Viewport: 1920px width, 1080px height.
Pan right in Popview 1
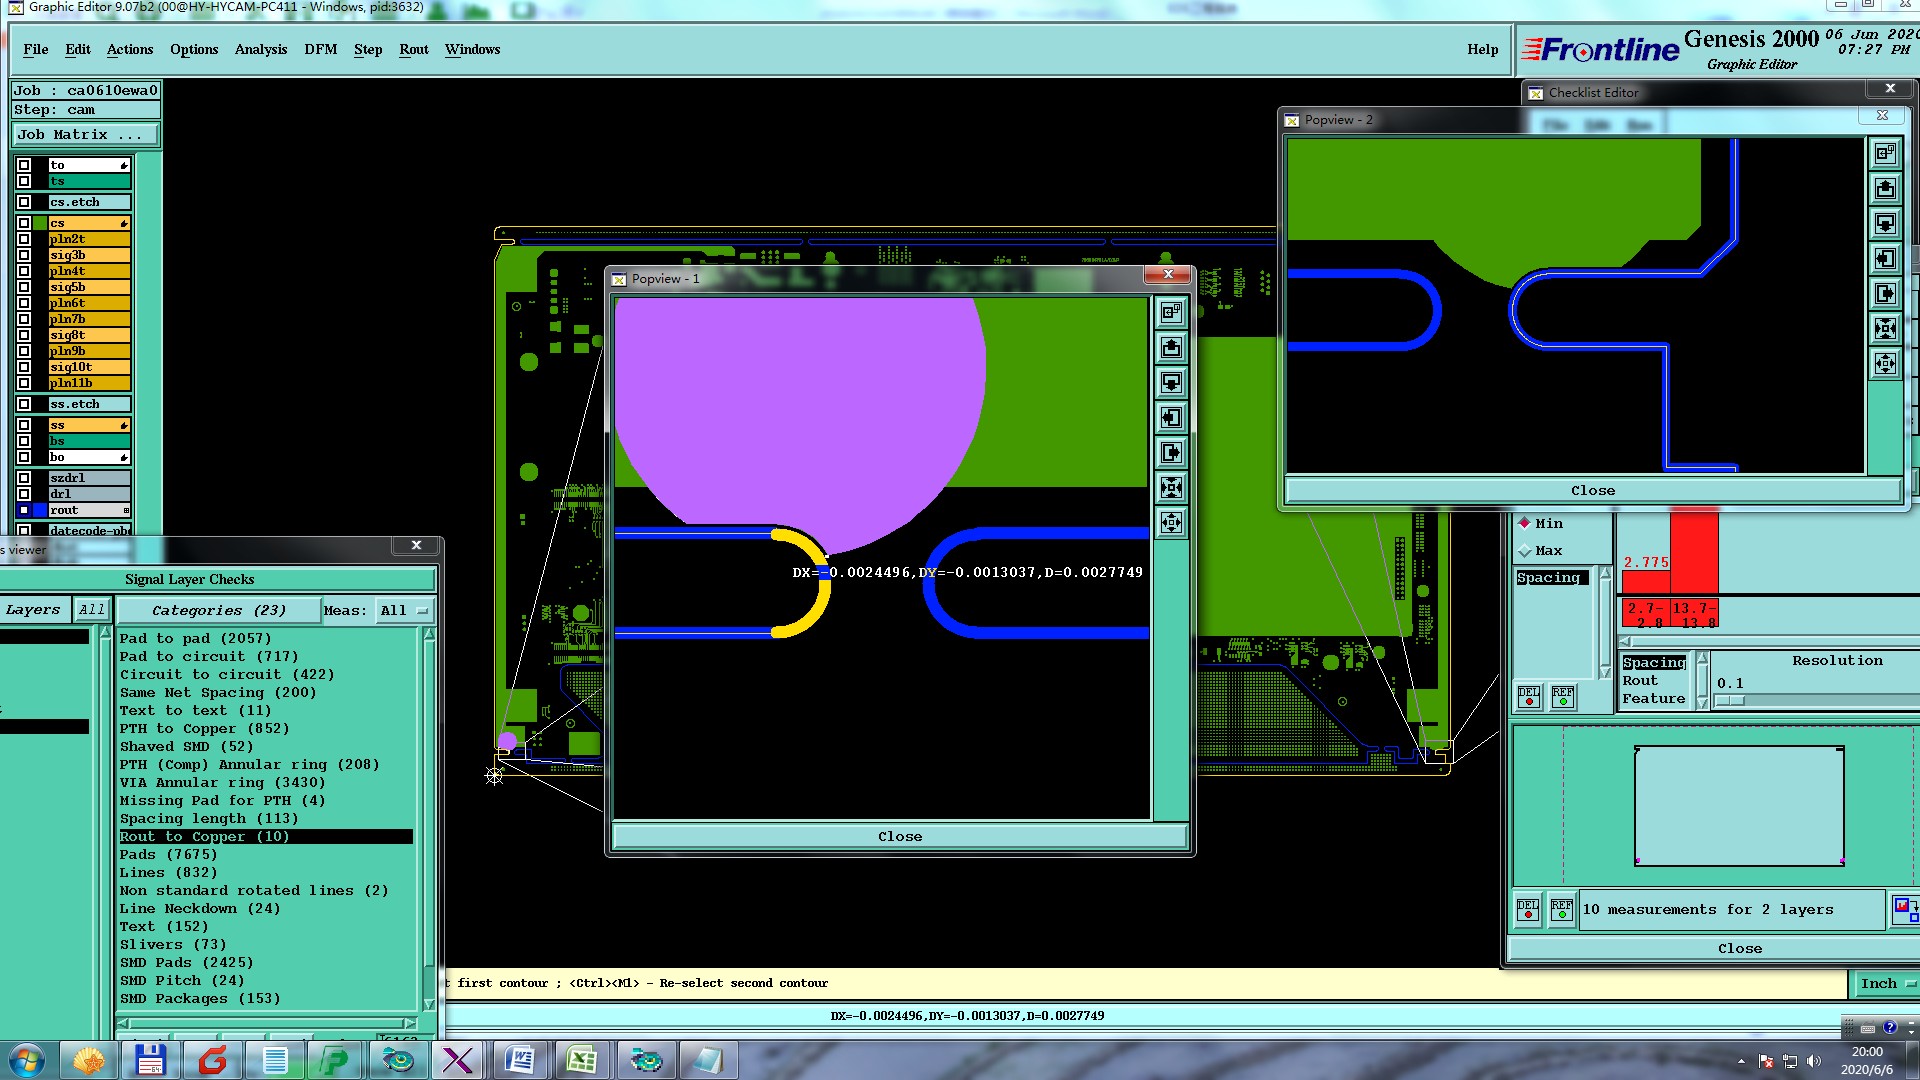(x=1171, y=453)
